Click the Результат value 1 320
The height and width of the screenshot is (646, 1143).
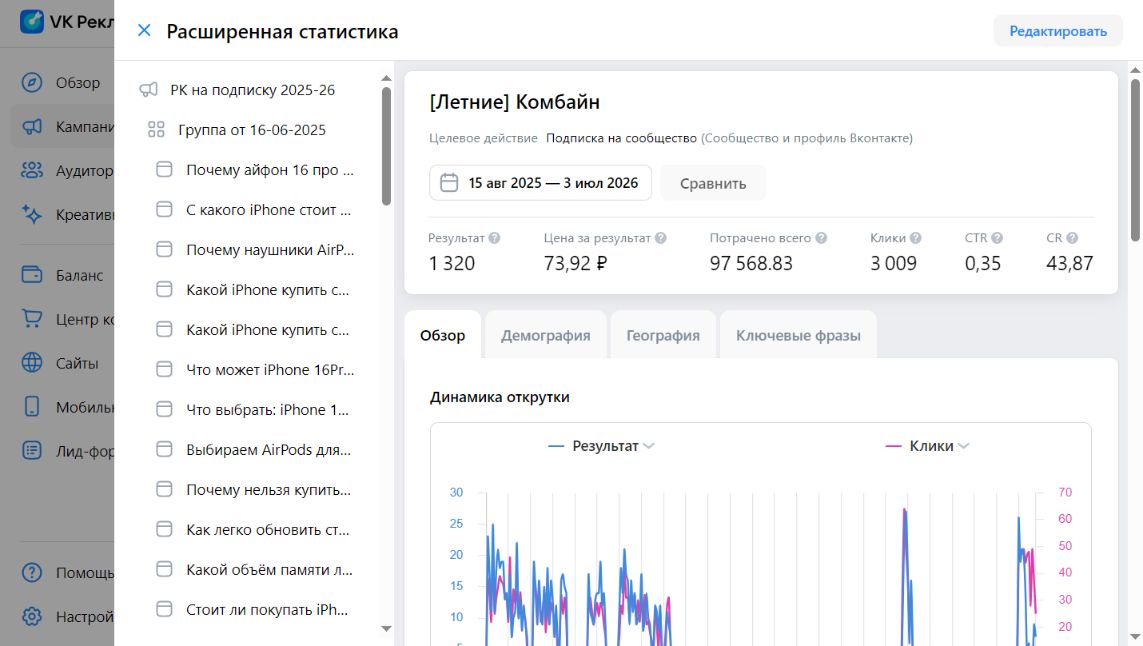451,263
